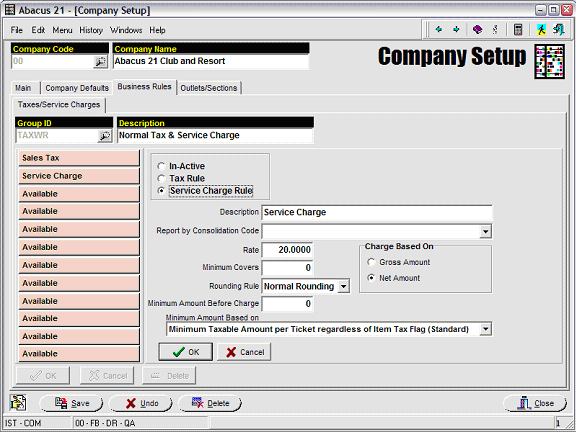Open the Edit menu
The image size is (576, 432).
pyautogui.click(x=38, y=30)
